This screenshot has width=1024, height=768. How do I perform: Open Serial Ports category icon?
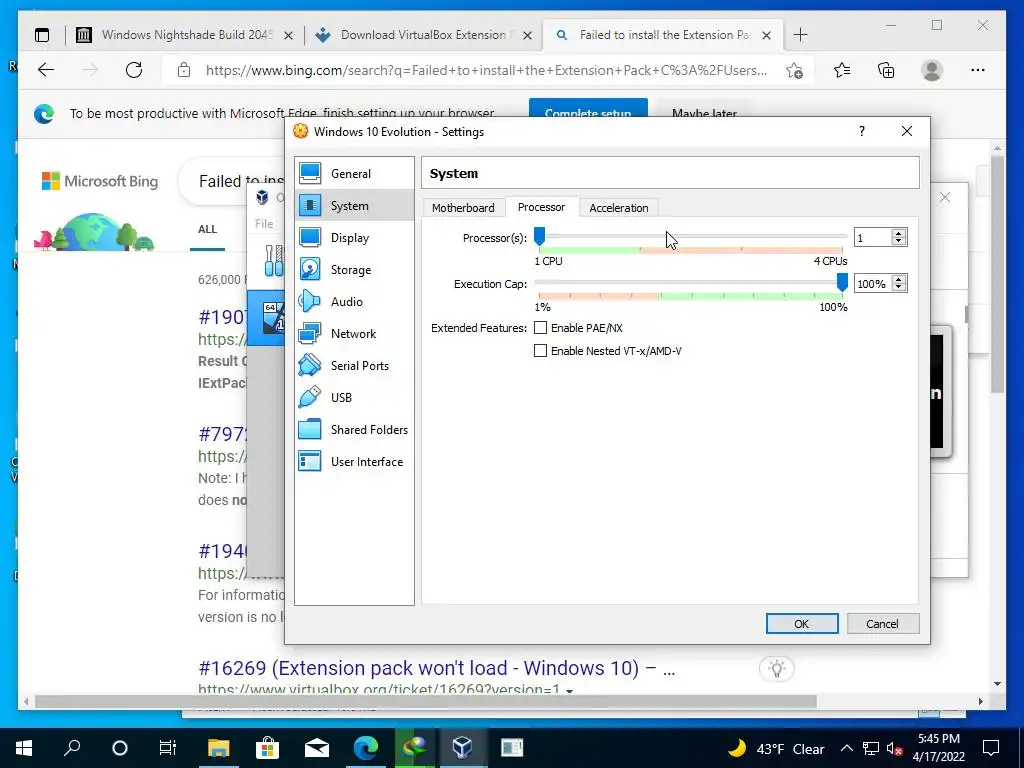(x=310, y=365)
